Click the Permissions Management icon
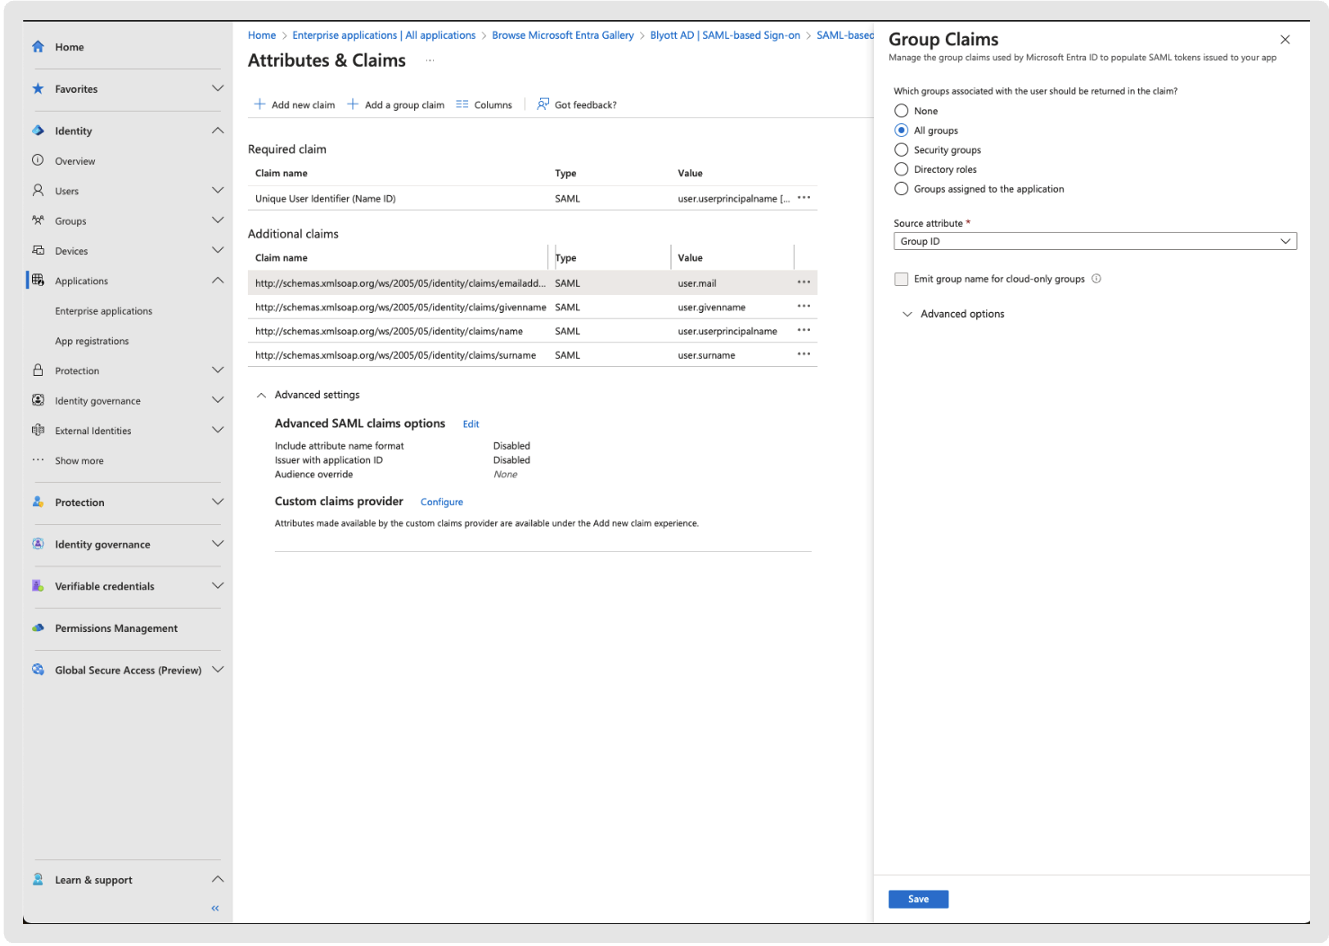1329x946 pixels. 38,628
